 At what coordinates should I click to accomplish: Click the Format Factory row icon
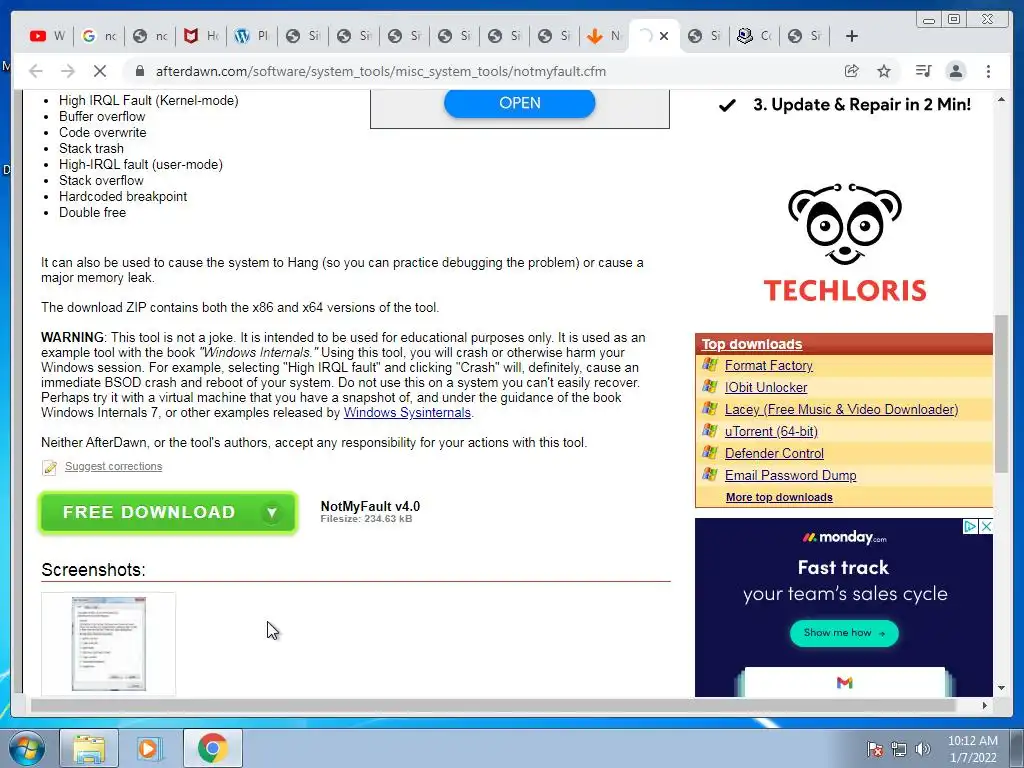pos(709,365)
